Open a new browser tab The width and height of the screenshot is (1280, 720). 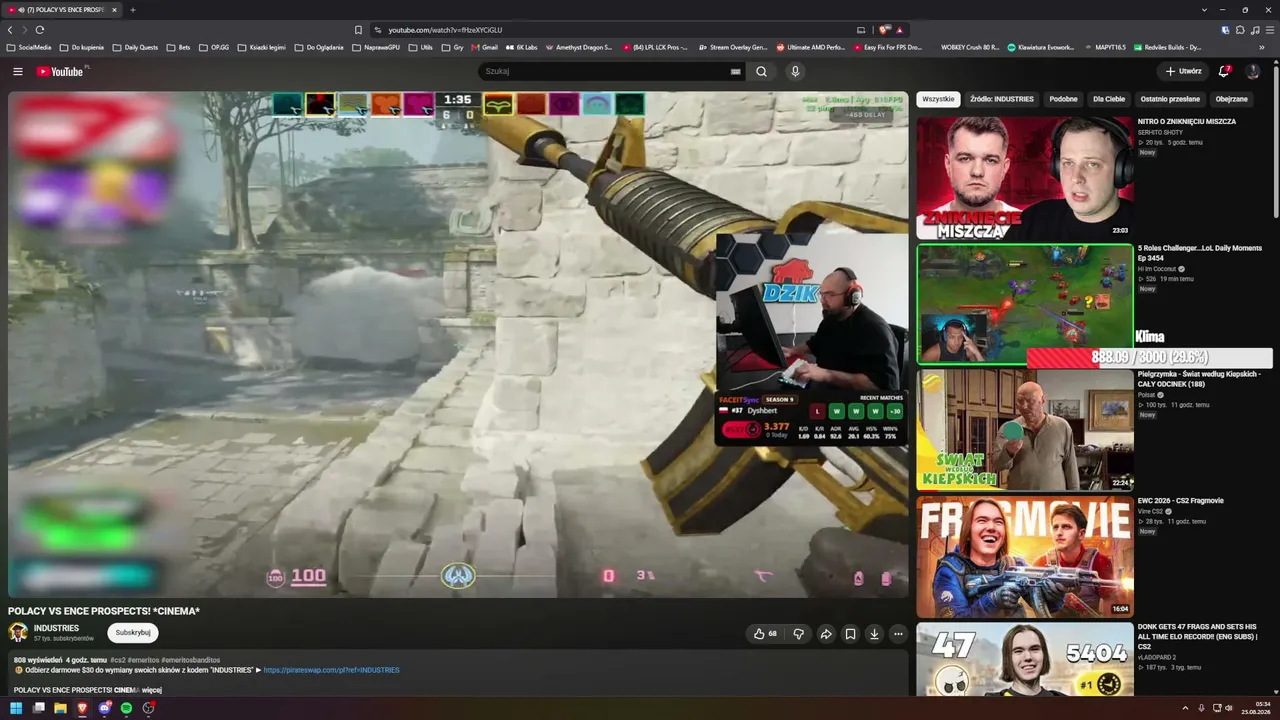click(132, 10)
